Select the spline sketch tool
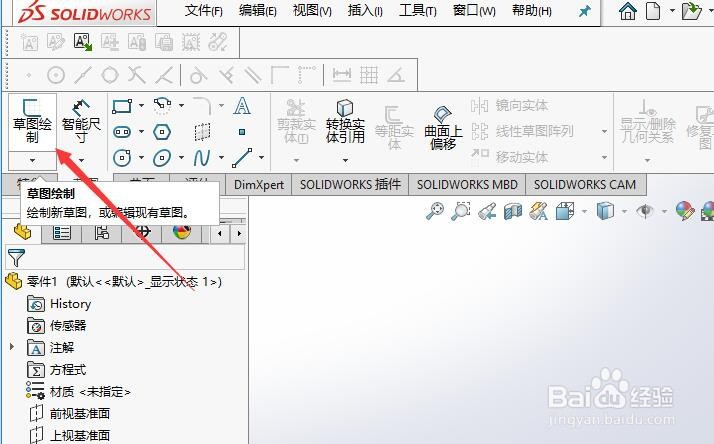This screenshot has height=444, width=714. coord(202,158)
